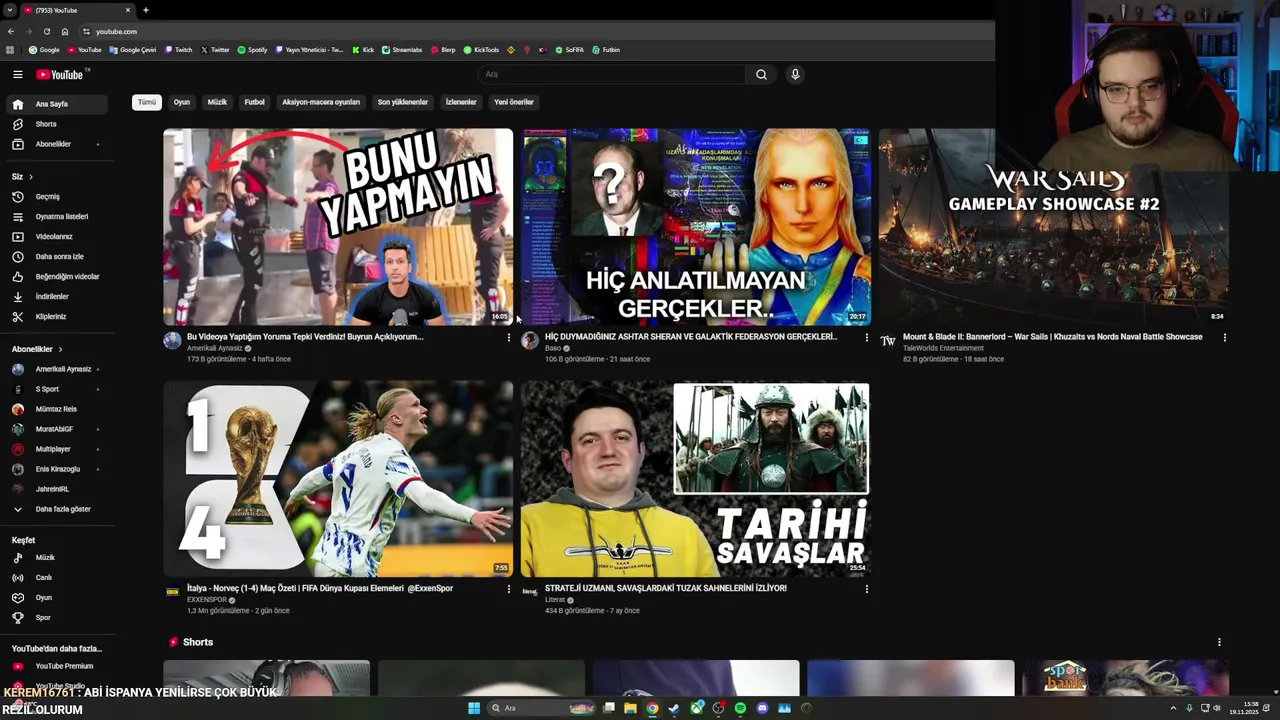1280x720 pixels.
Task: Click the YouTube search input field
Action: coord(612,74)
